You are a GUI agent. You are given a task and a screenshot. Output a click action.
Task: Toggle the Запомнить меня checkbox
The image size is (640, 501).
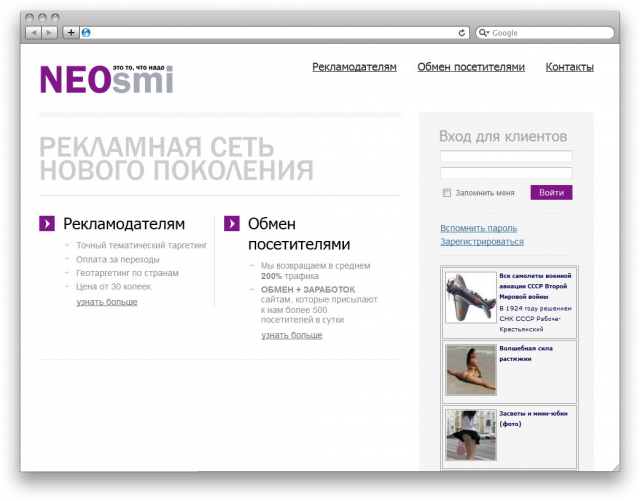coord(447,193)
